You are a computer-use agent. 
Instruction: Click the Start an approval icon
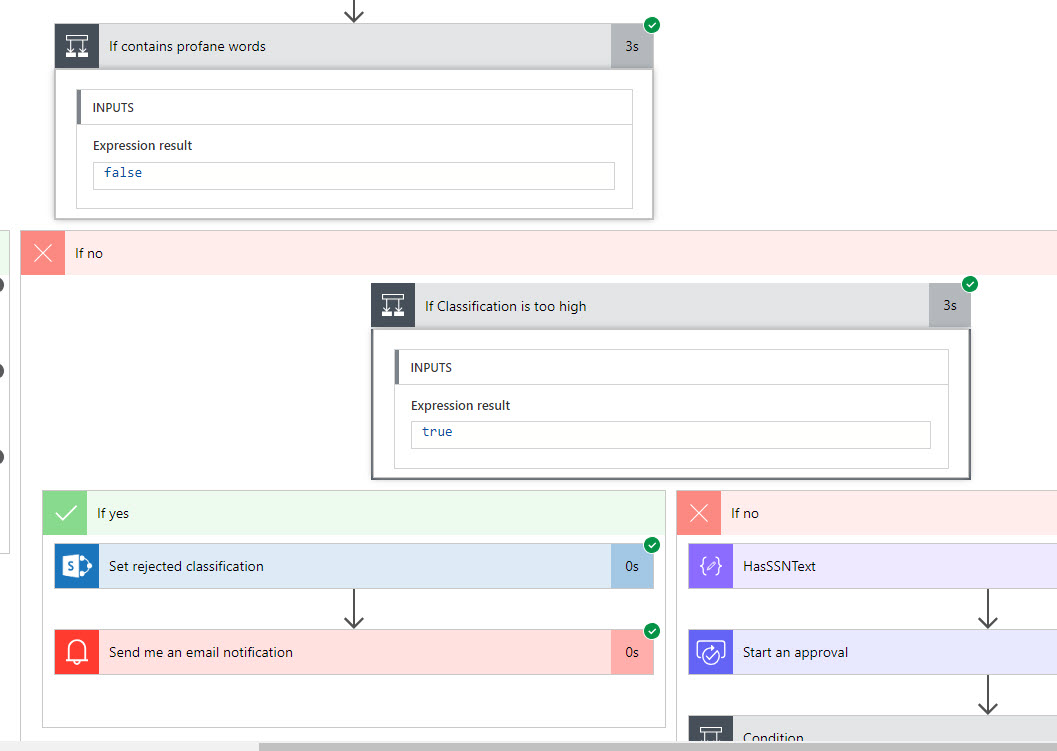[x=711, y=652]
